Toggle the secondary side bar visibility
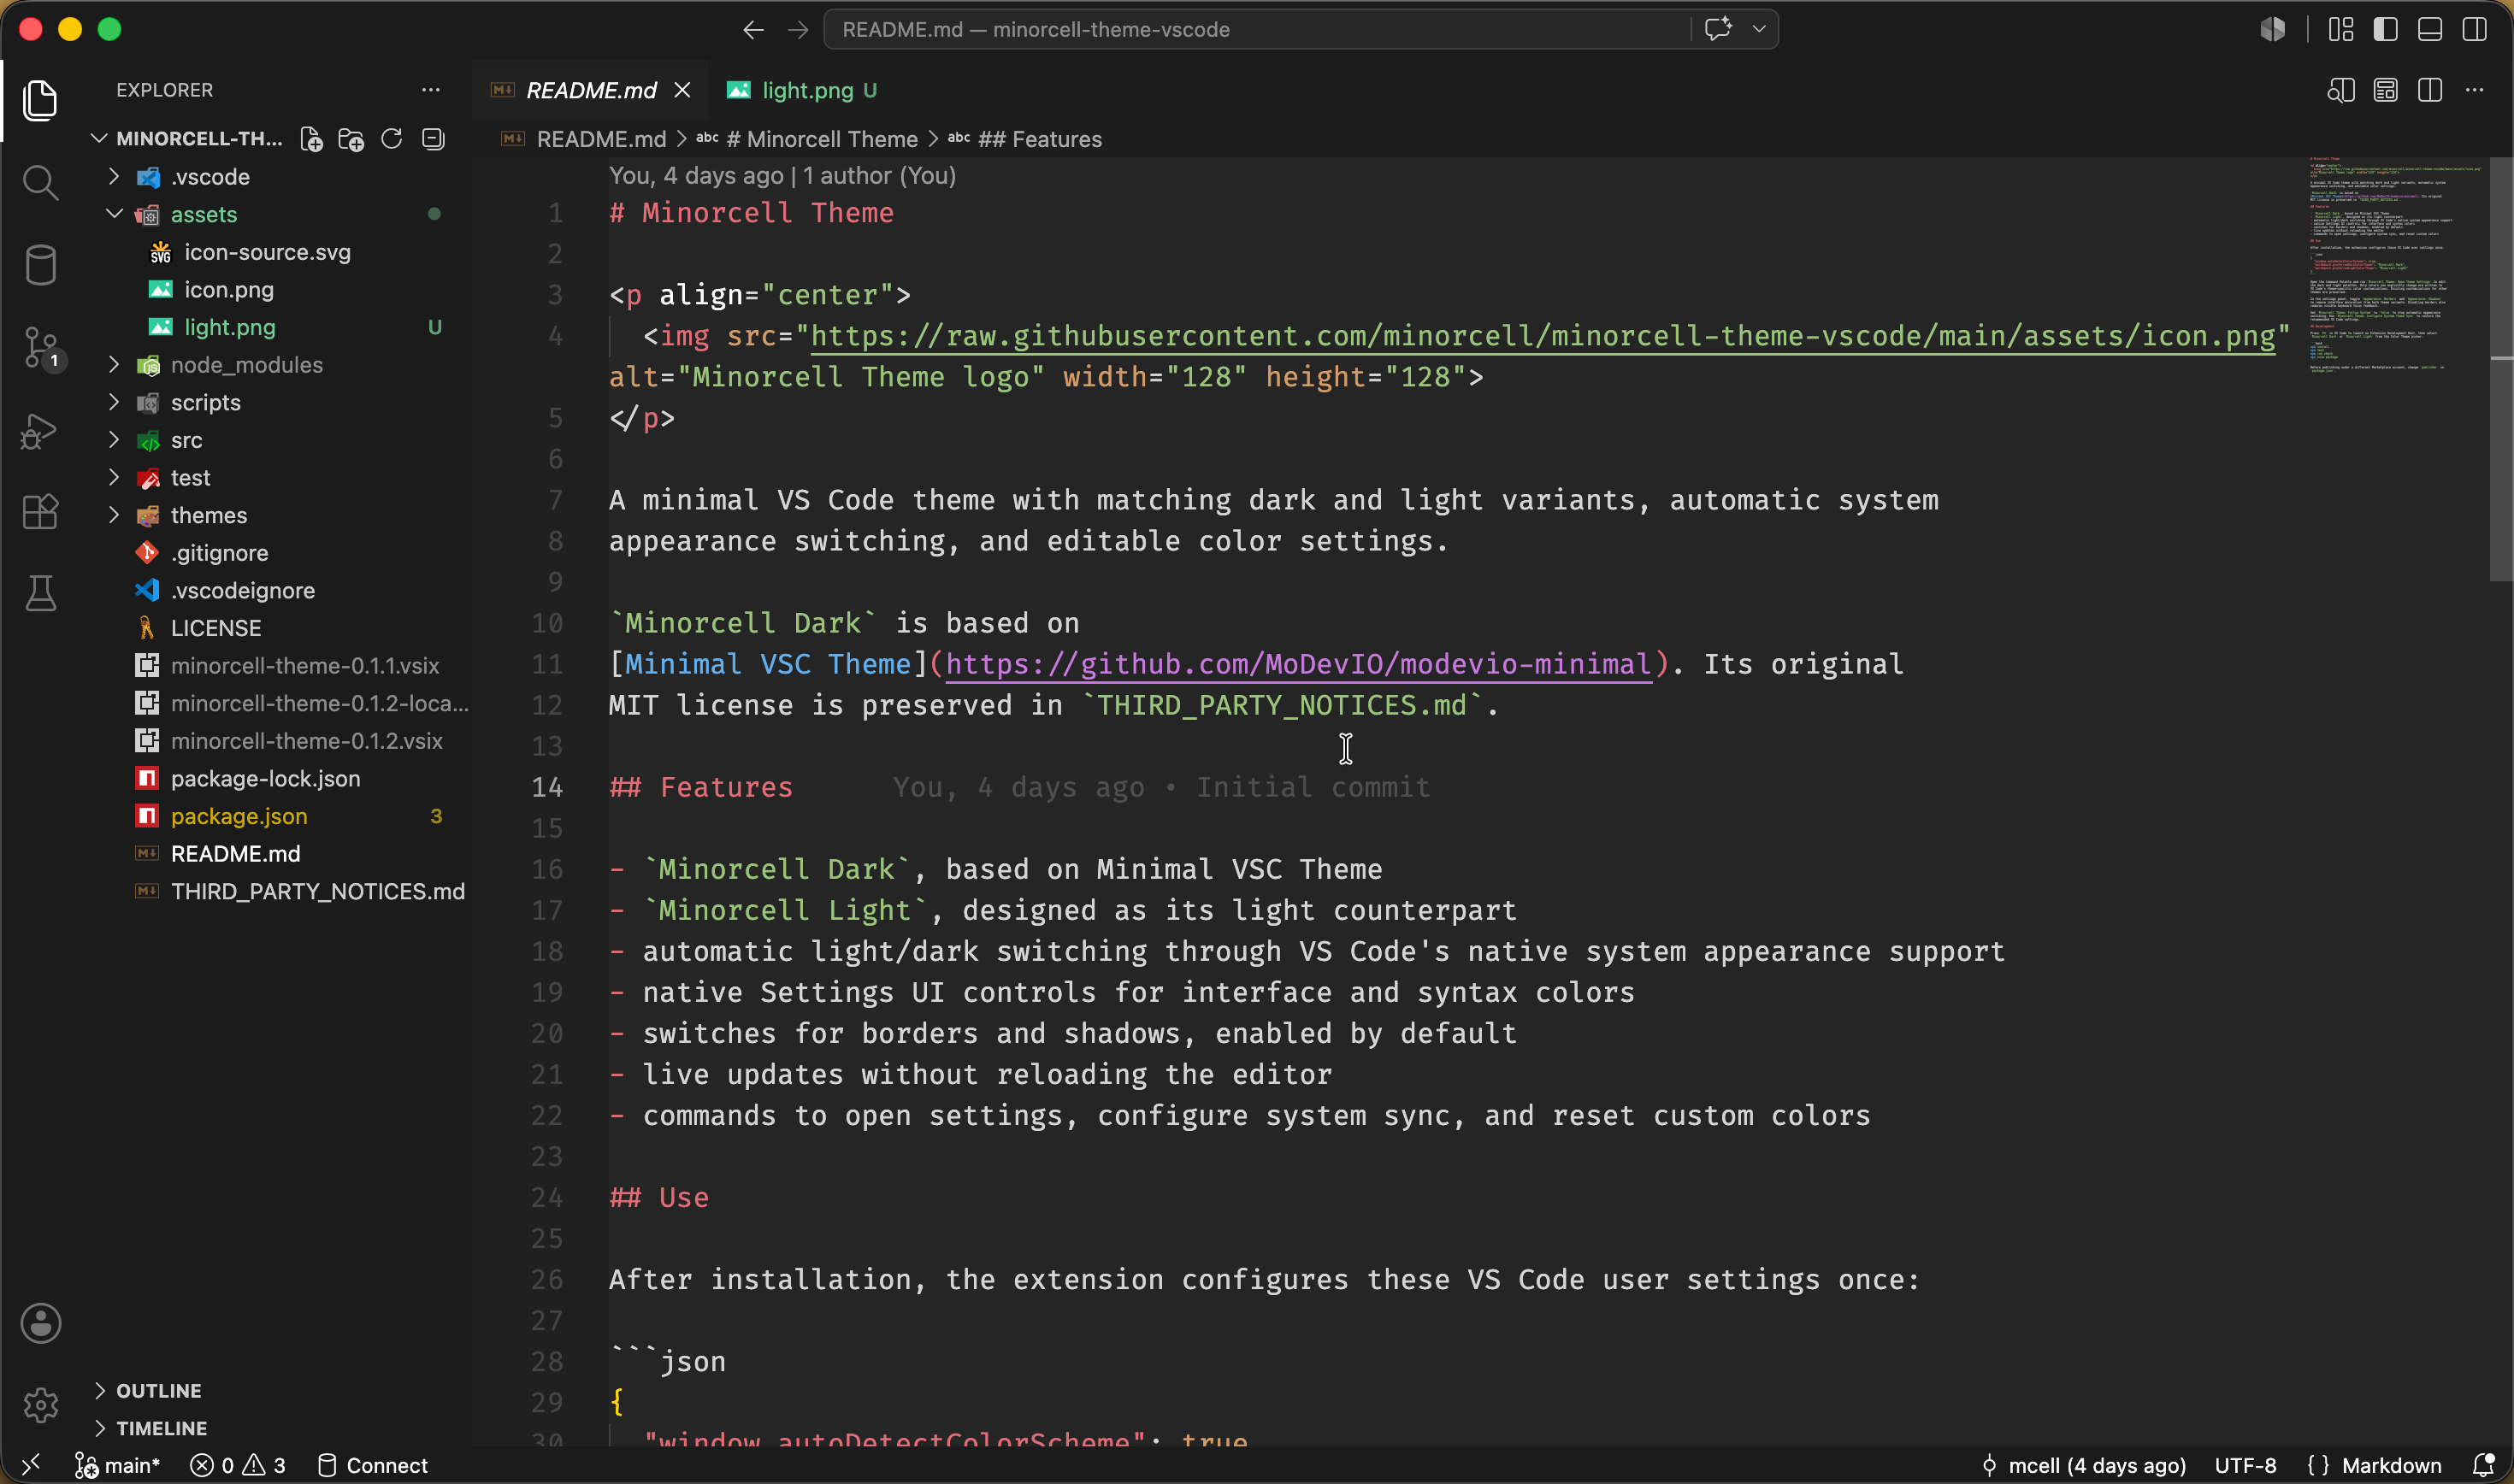The width and height of the screenshot is (2514, 1484). click(2475, 29)
